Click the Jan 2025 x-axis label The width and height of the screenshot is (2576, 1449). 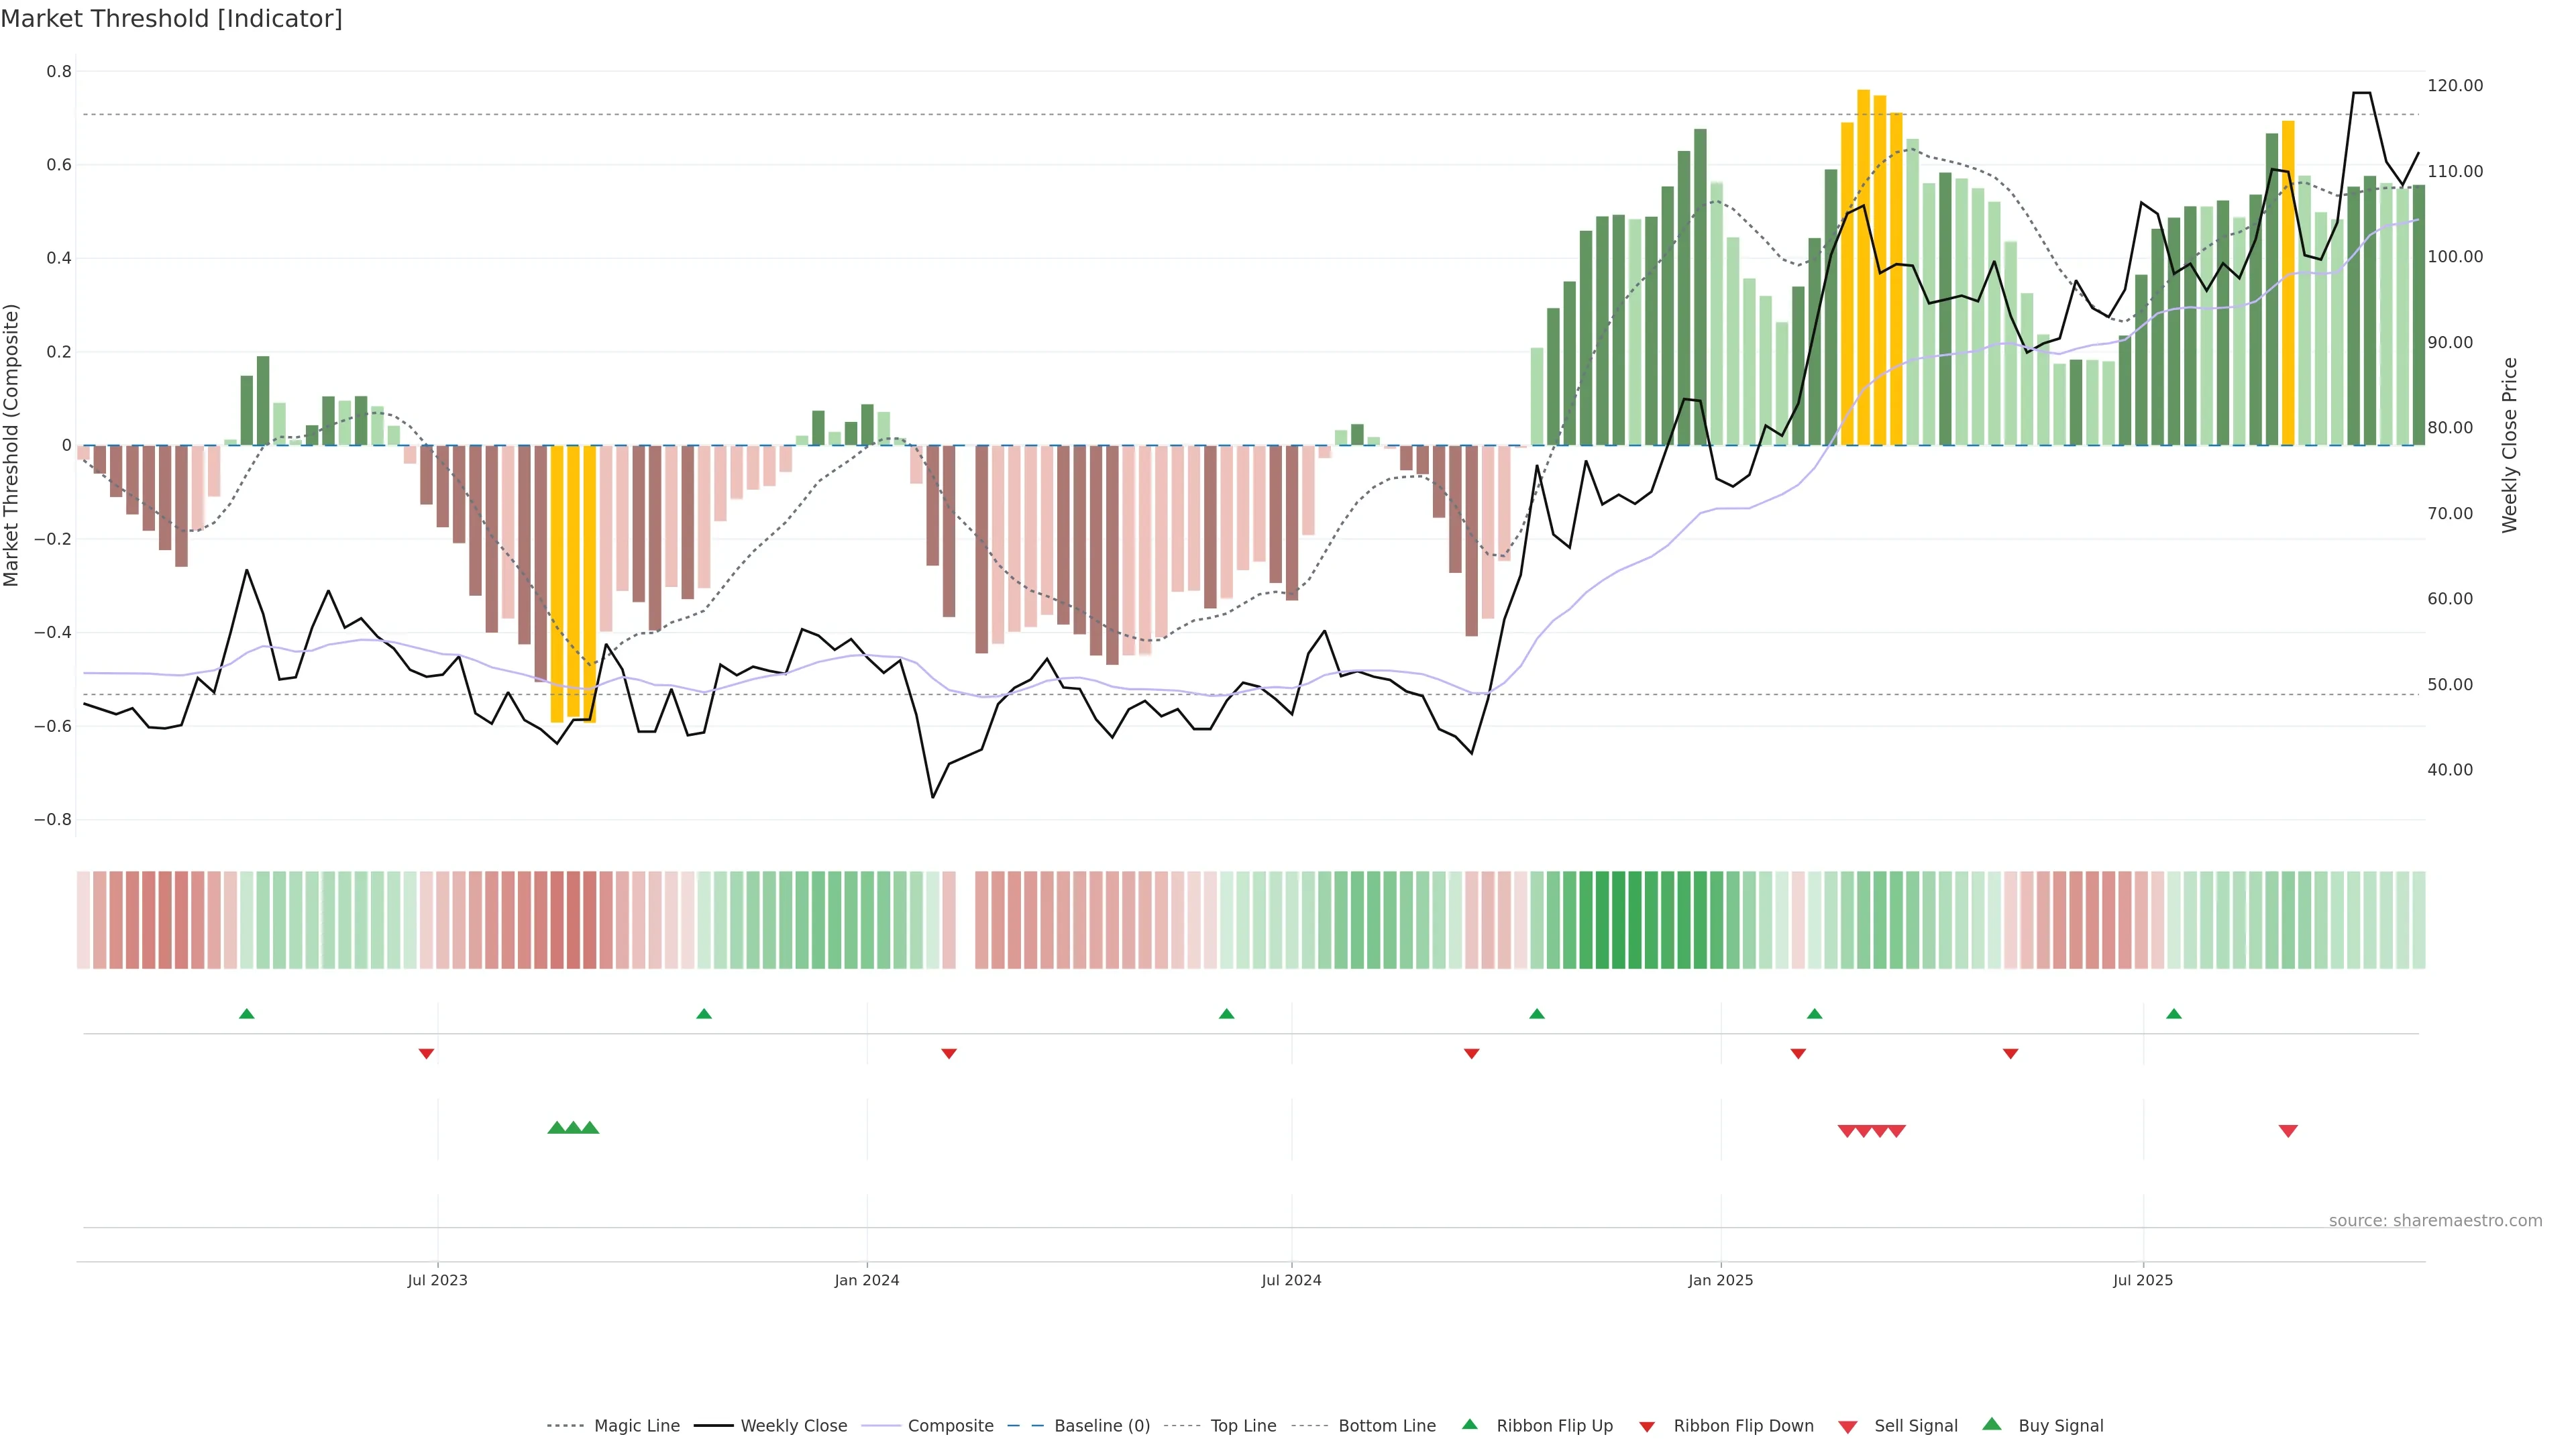tap(1720, 1280)
